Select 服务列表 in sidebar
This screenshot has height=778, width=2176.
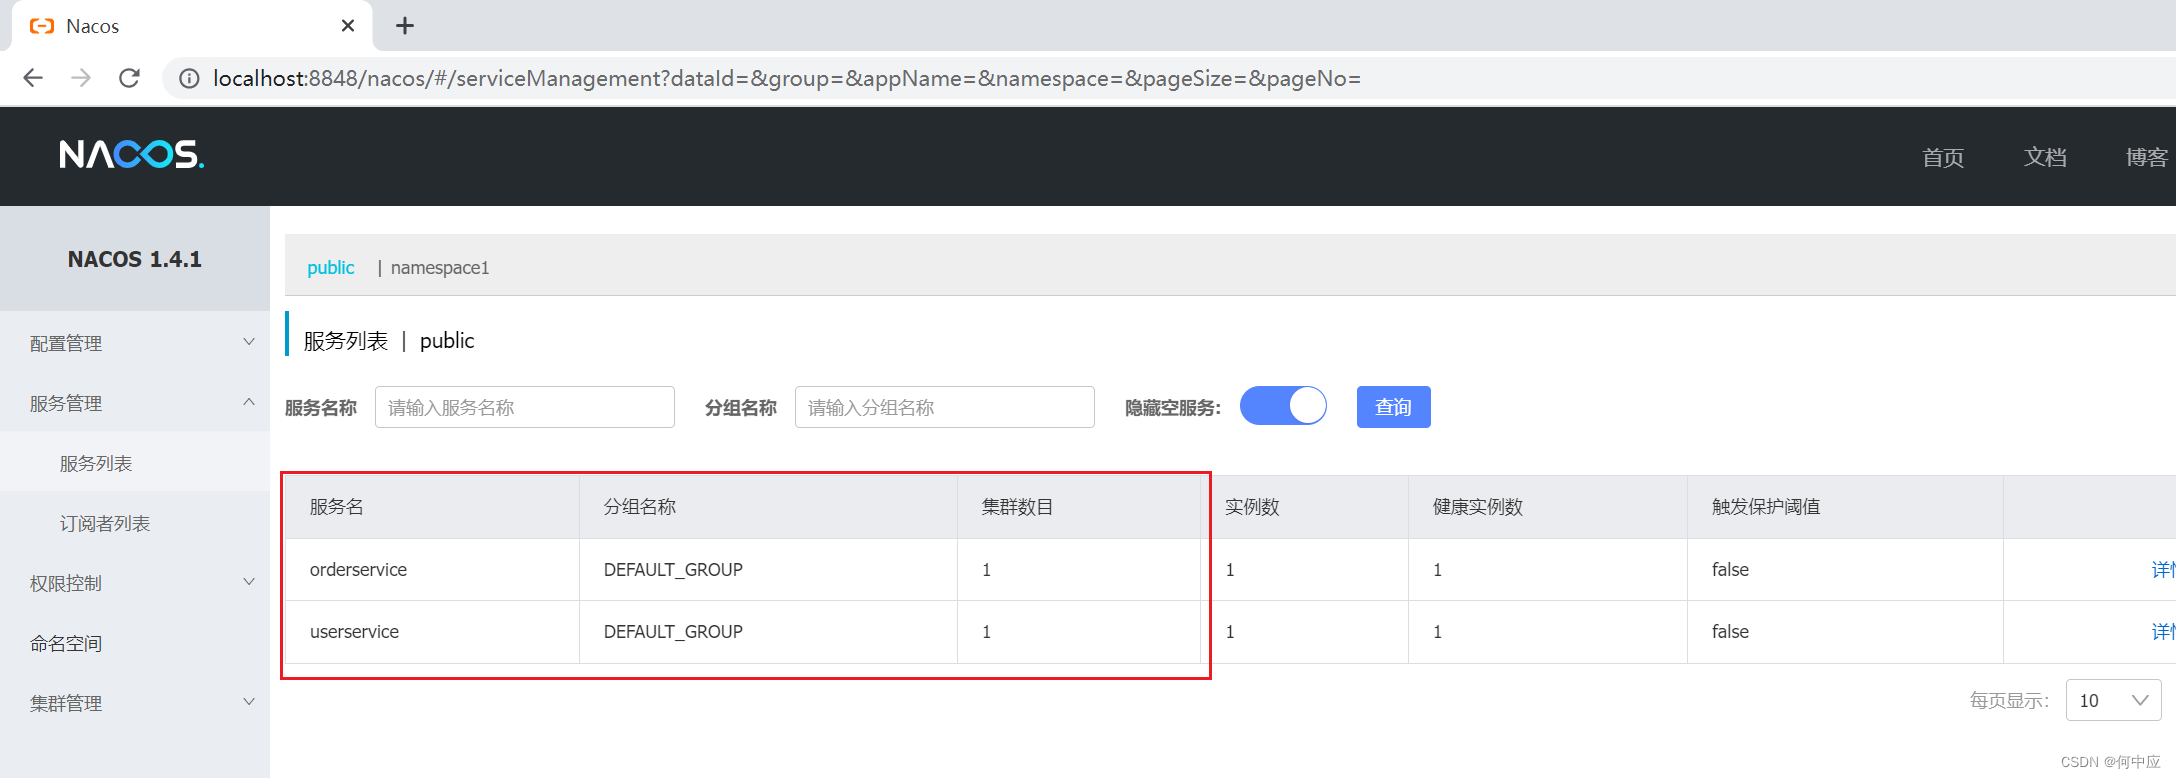(x=96, y=463)
